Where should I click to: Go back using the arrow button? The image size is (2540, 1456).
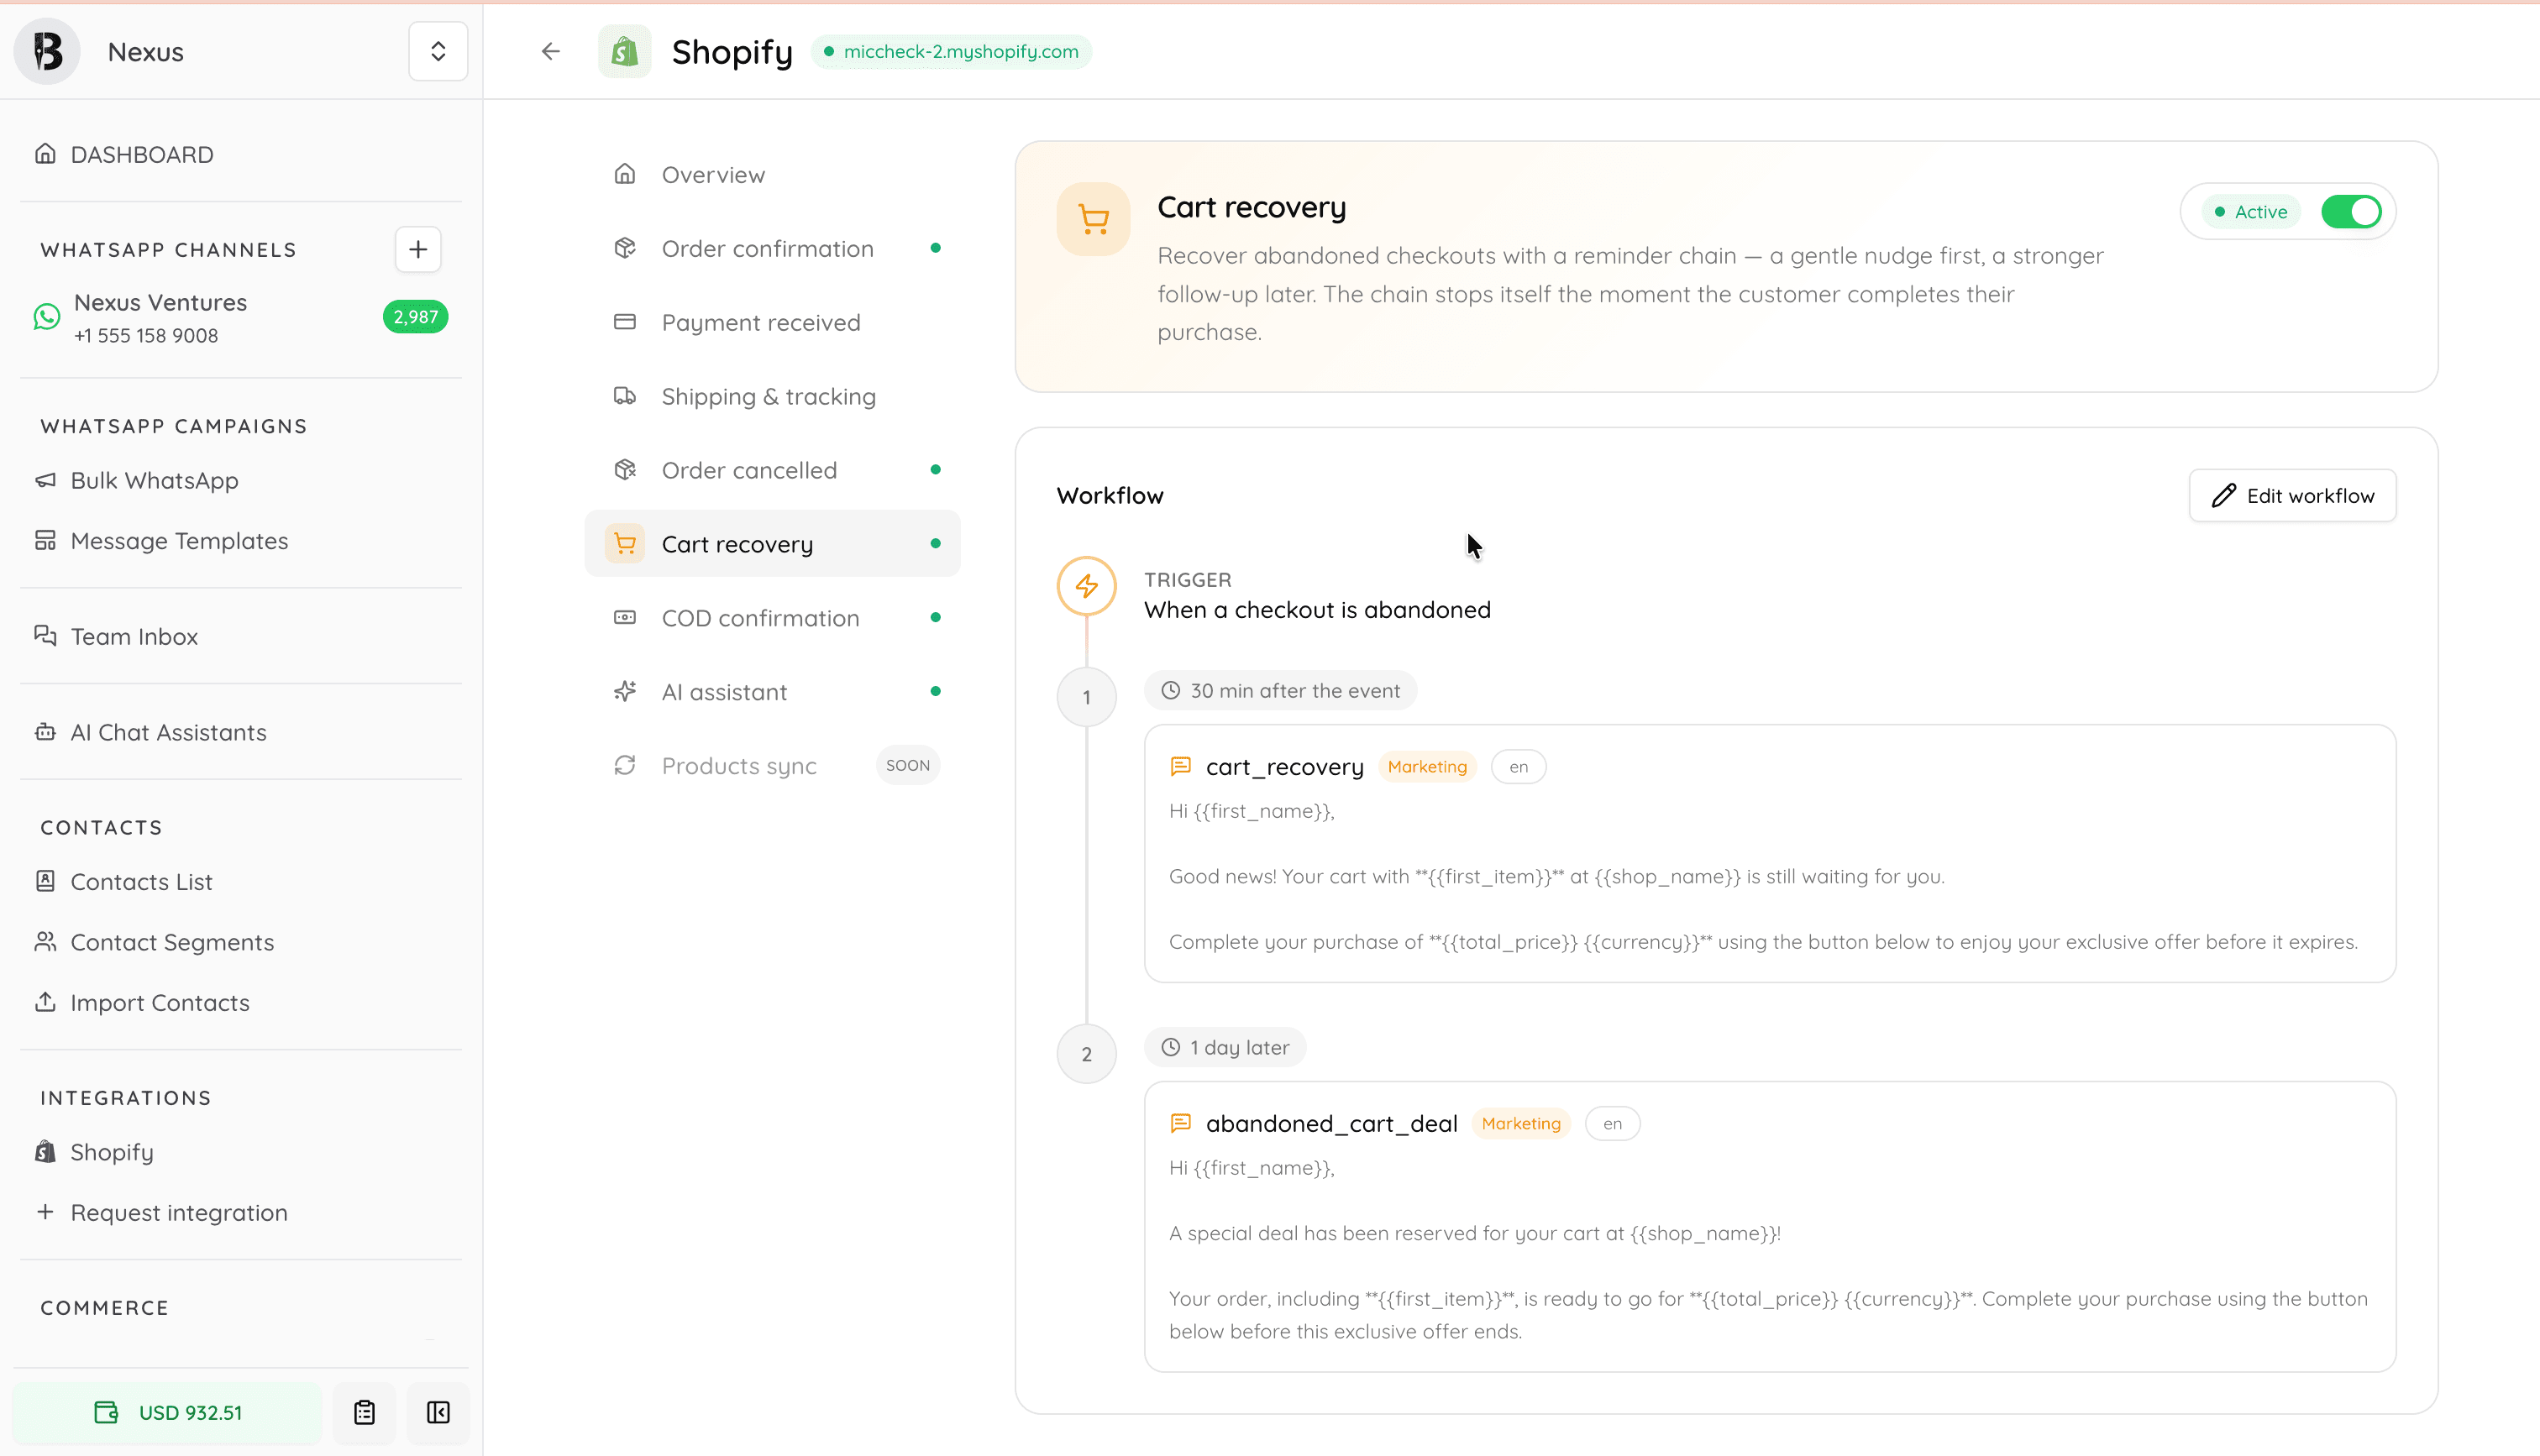(x=551, y=51)
